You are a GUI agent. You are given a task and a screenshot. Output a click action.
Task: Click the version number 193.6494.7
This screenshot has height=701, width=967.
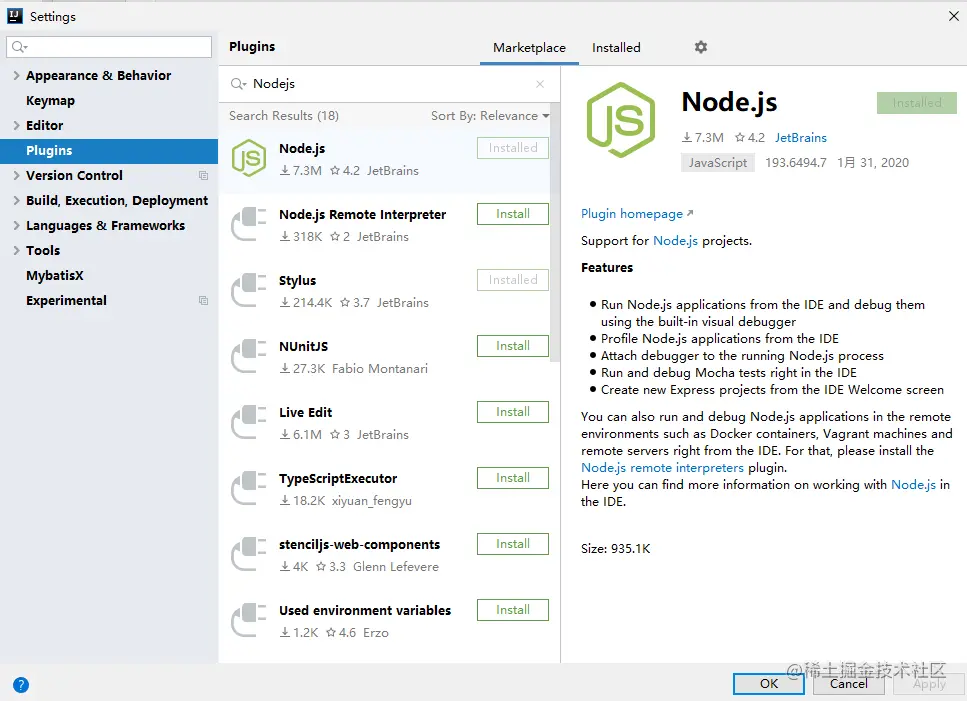[796, 163]
